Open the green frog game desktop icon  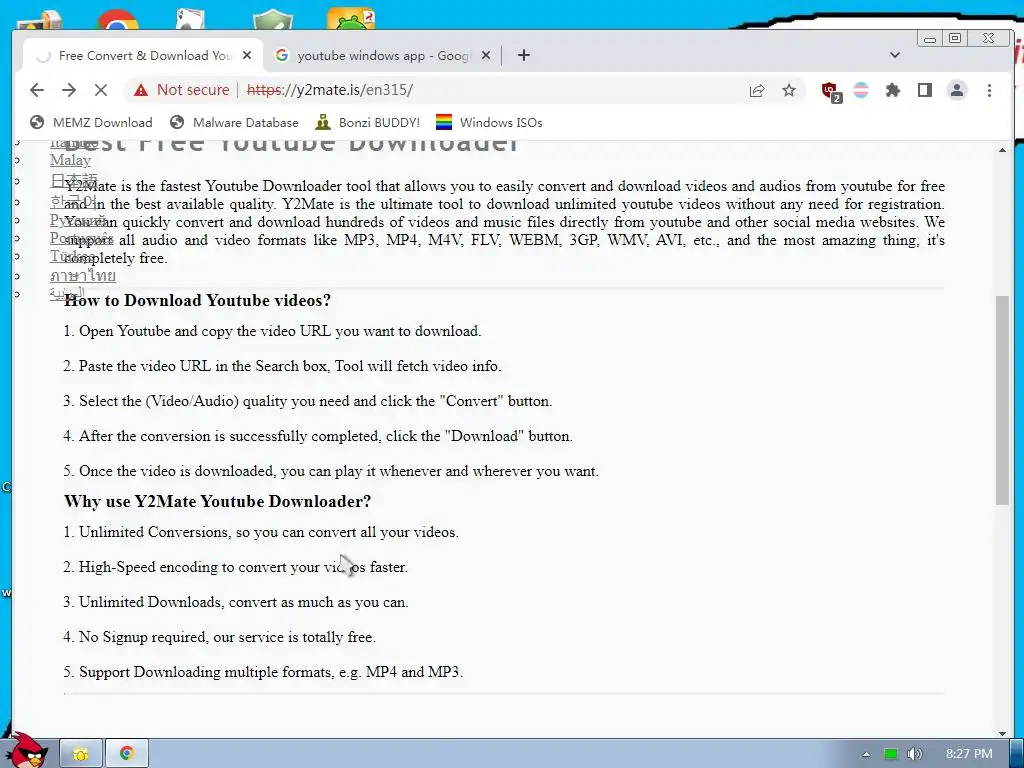click(x=351, y=18)
